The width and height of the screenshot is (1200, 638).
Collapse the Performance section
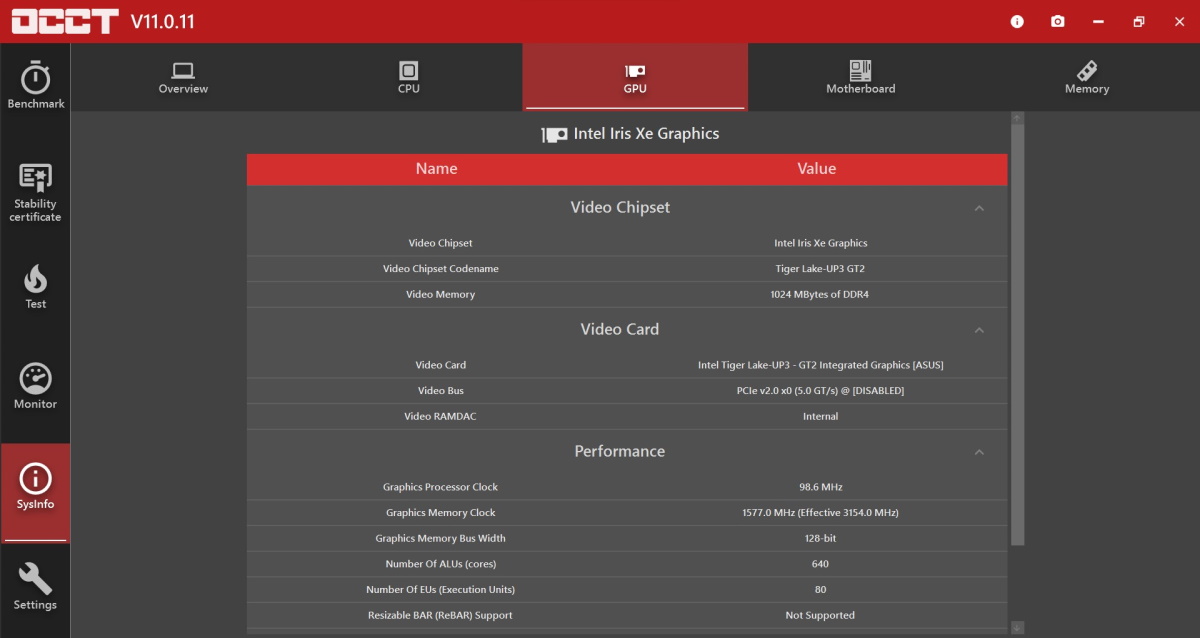[979, 452]
